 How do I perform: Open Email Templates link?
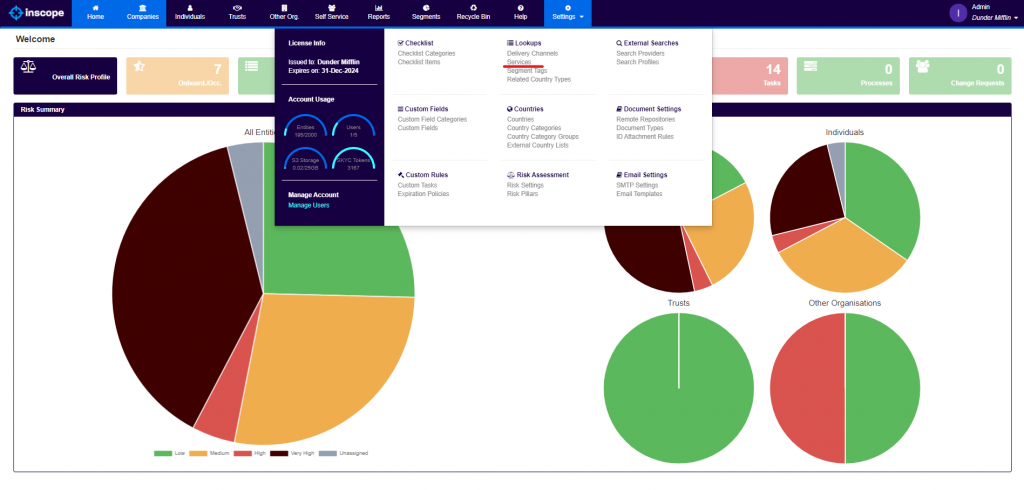tap(639, 194)
